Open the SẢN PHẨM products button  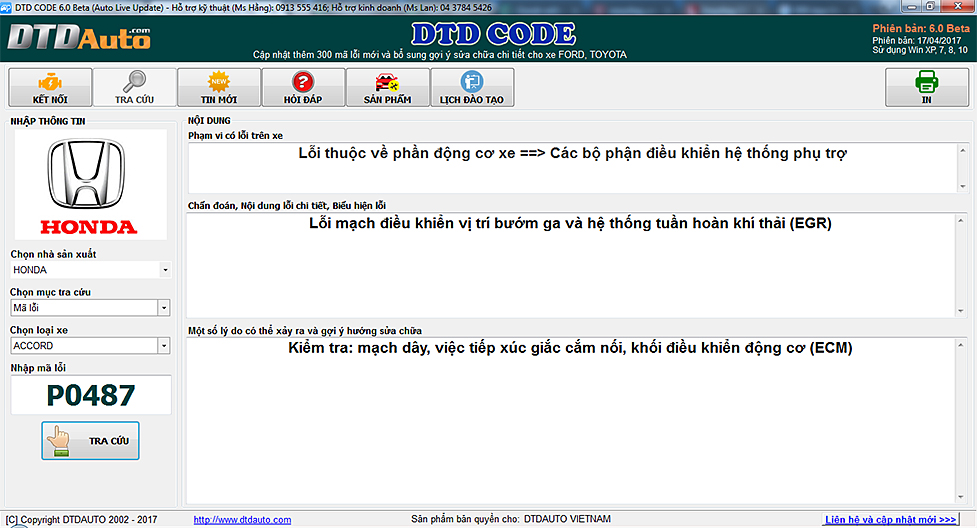click(388, 87)
